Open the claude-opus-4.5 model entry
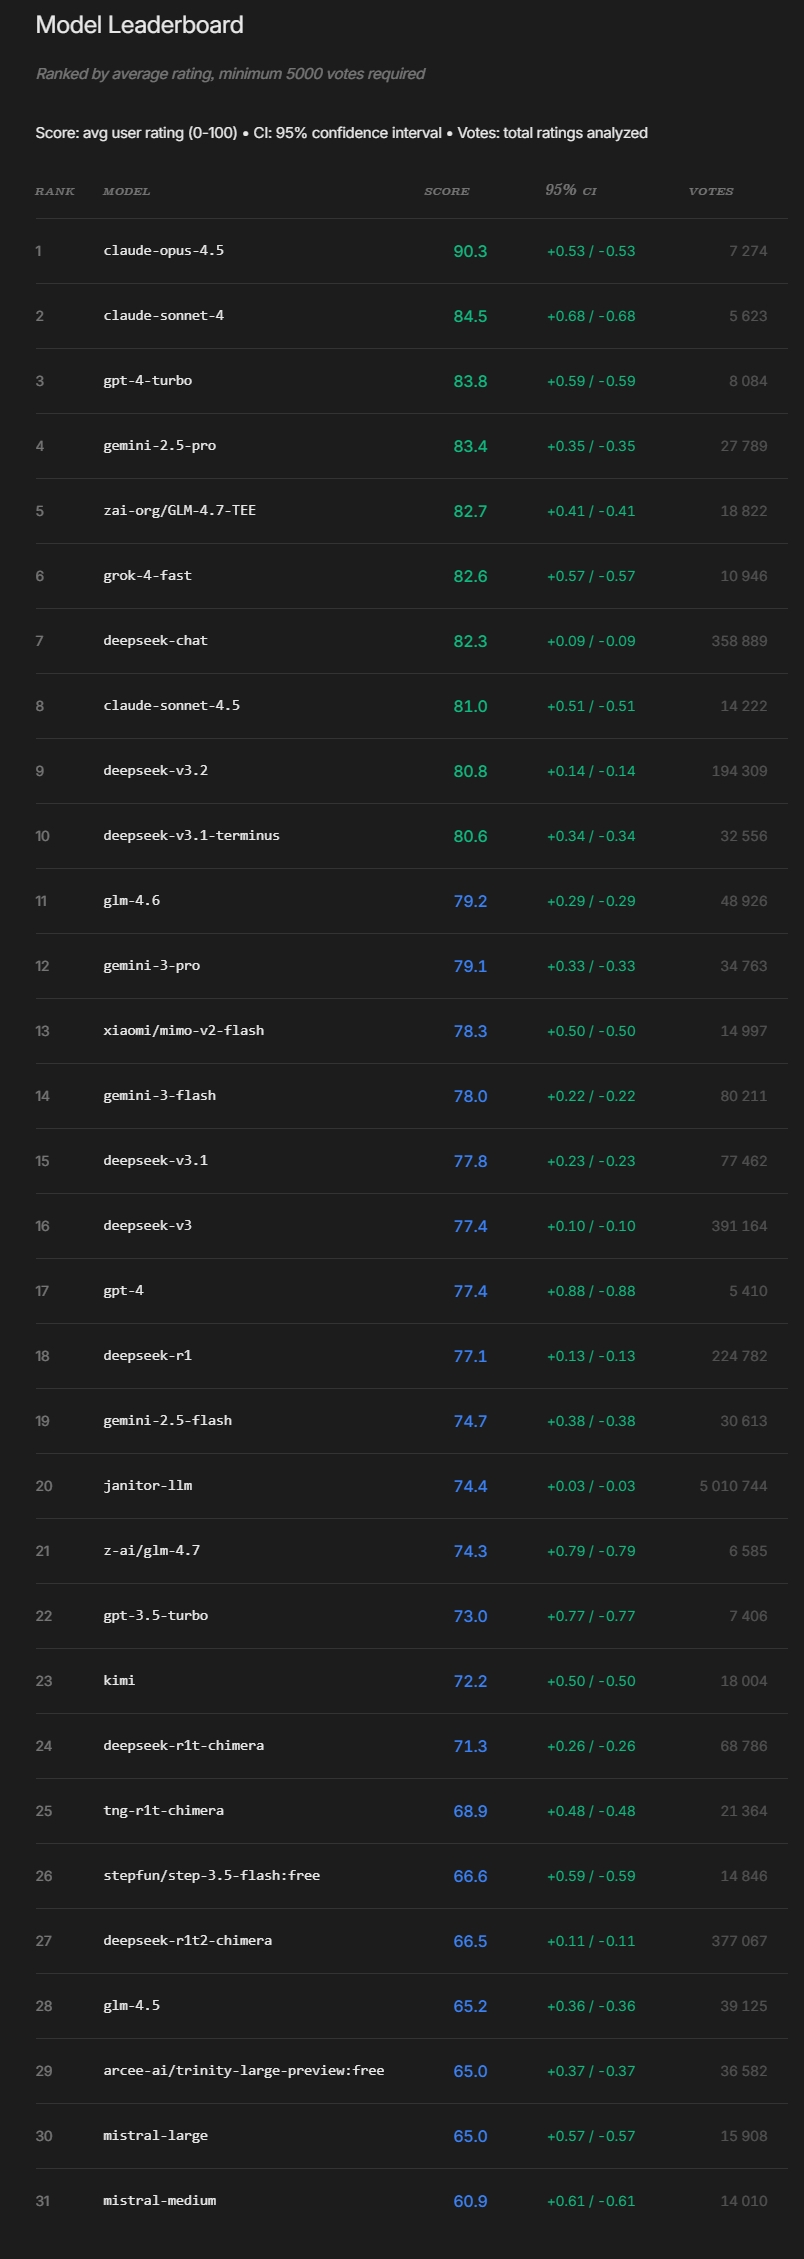Viewport: 804px width, 2259px height. [x=164, y=251]
